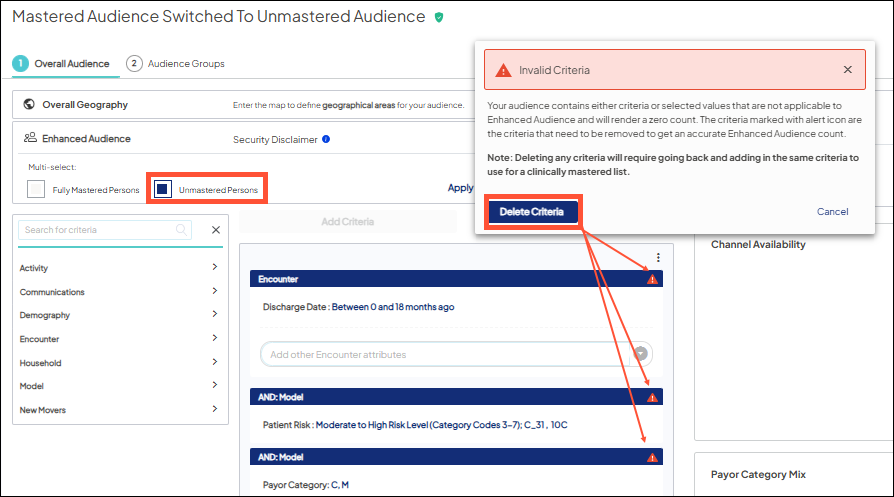
Task: Click the Search for criteria input field
Action: tap(97, 230)
